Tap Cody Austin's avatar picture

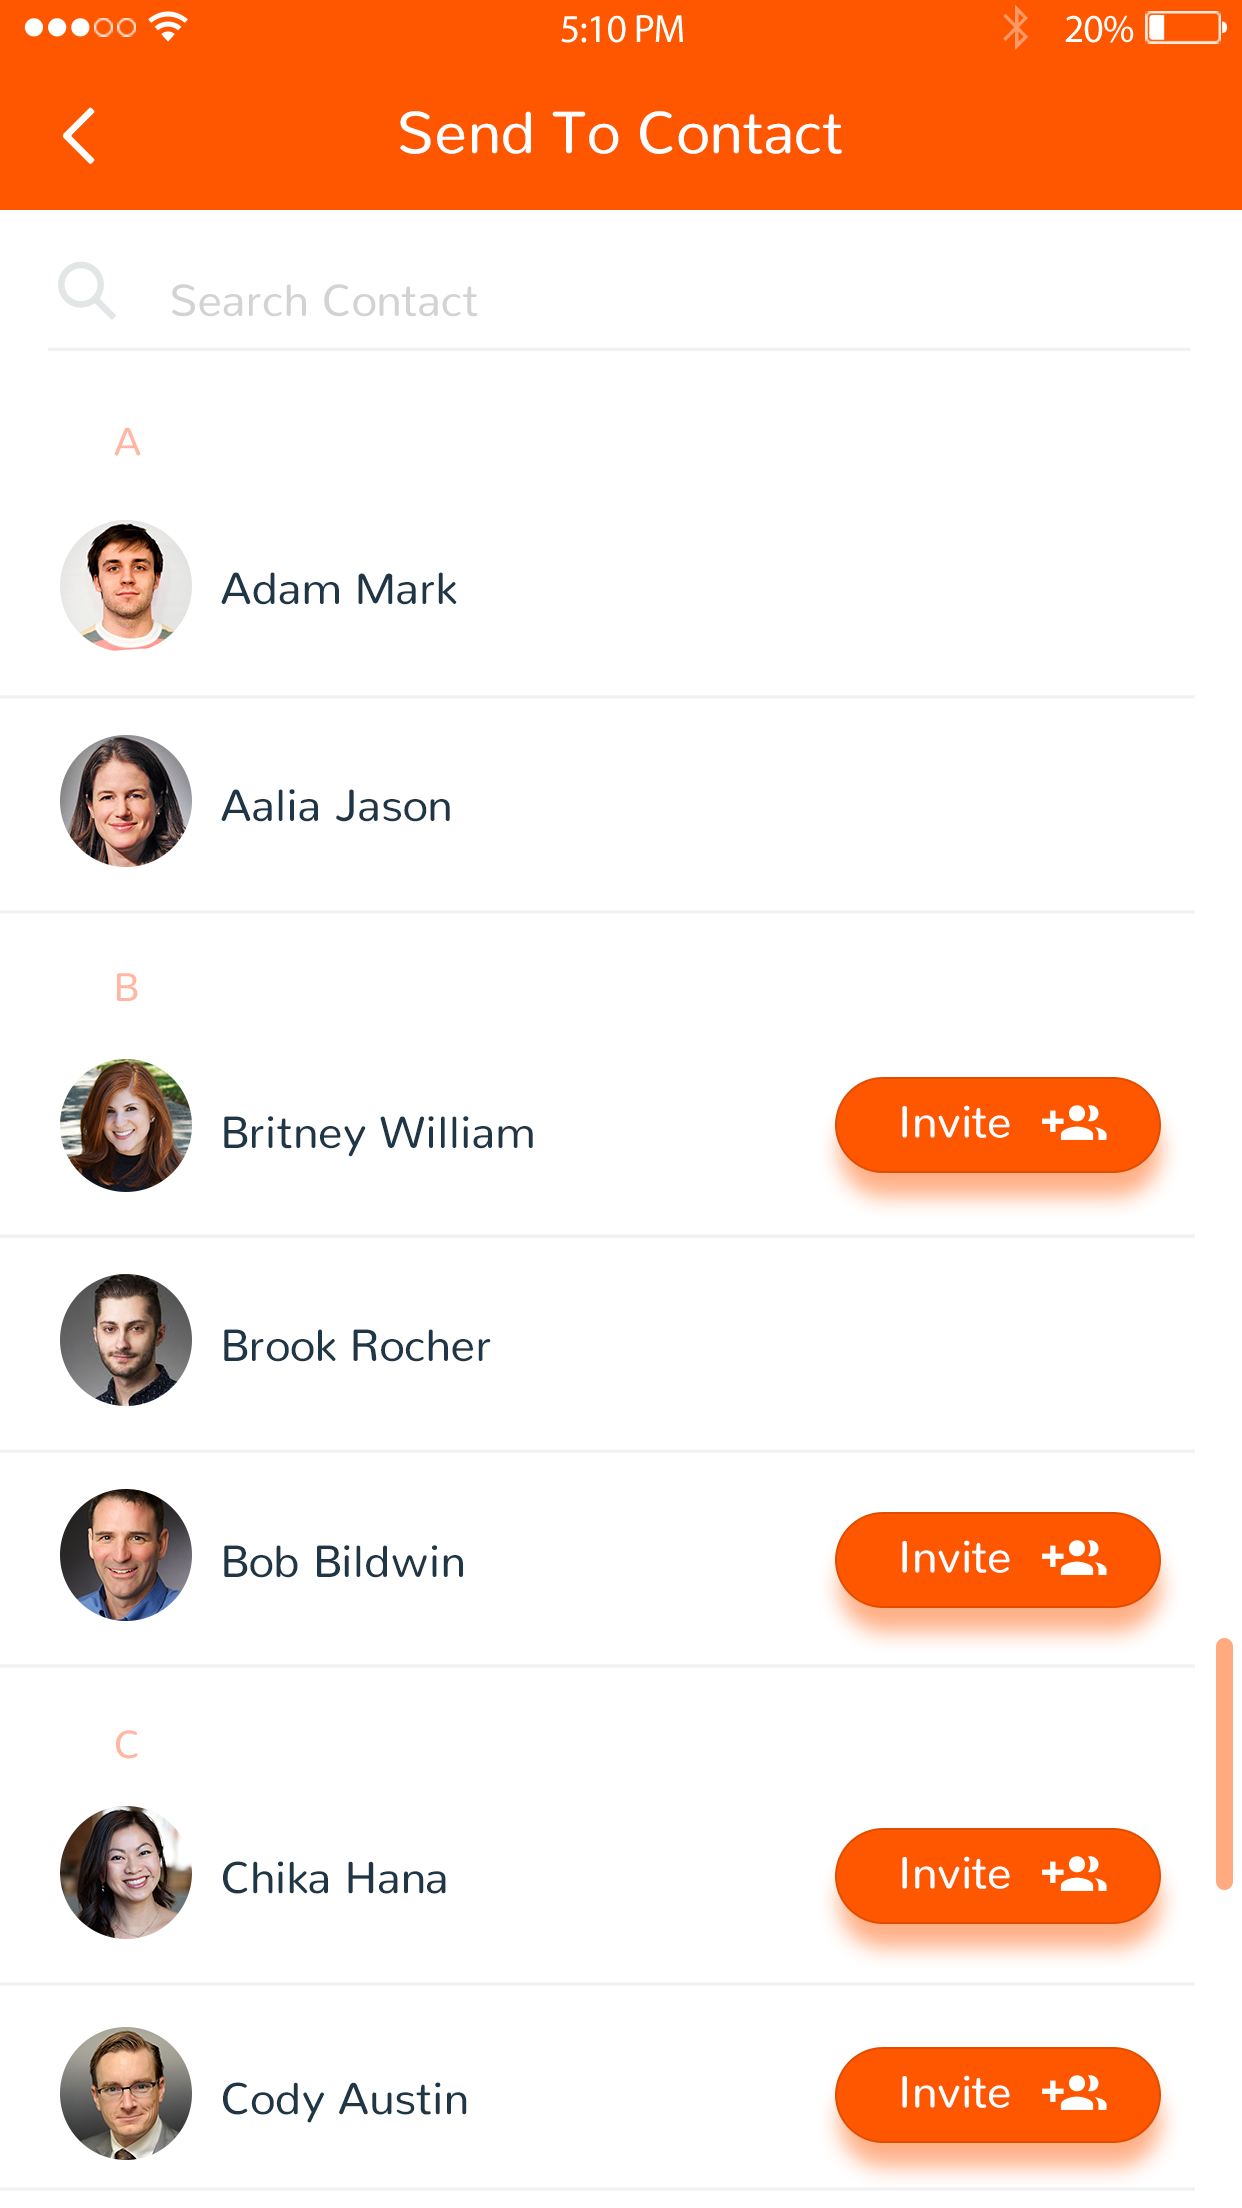point(126,2093)
